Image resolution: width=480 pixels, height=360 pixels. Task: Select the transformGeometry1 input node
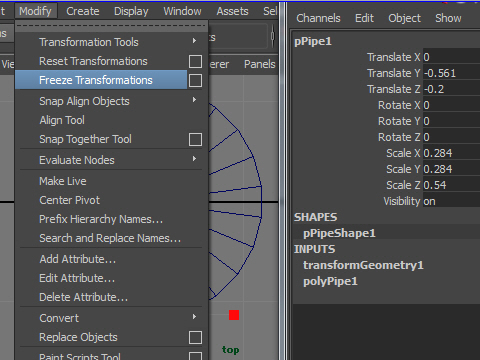363,265
